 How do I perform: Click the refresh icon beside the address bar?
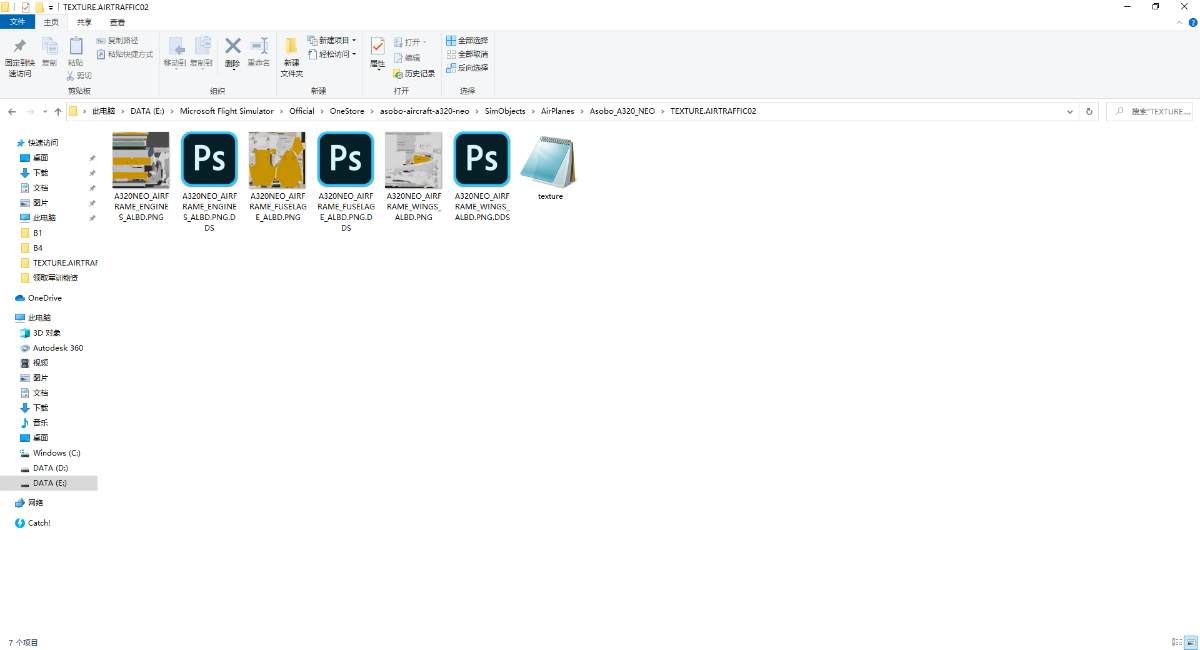pos(1090,111)
